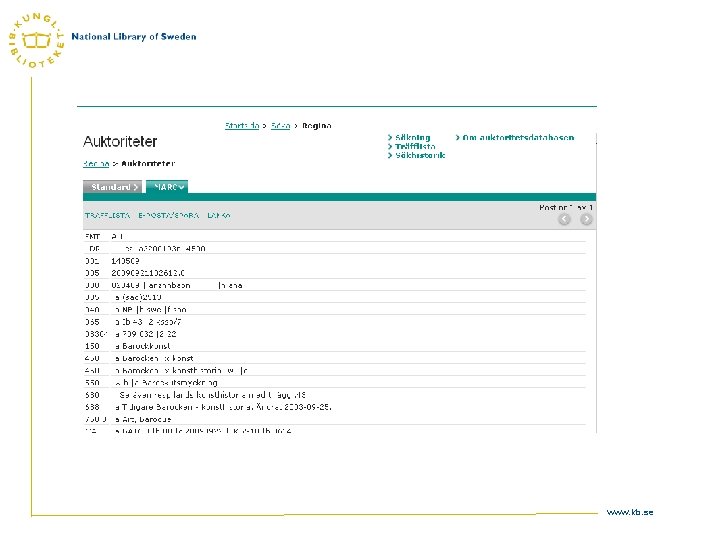The width and height of the screenshot is (720, 540).
Task: Click E-POSTA/SPARA in the grey toolbar
Action: (169, 215)
